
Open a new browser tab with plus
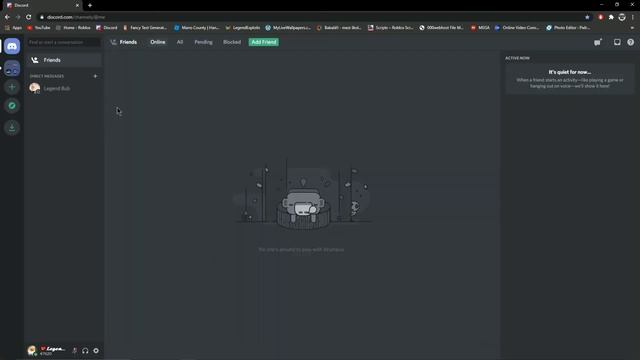pyautogui.click(x=90, y=5)
